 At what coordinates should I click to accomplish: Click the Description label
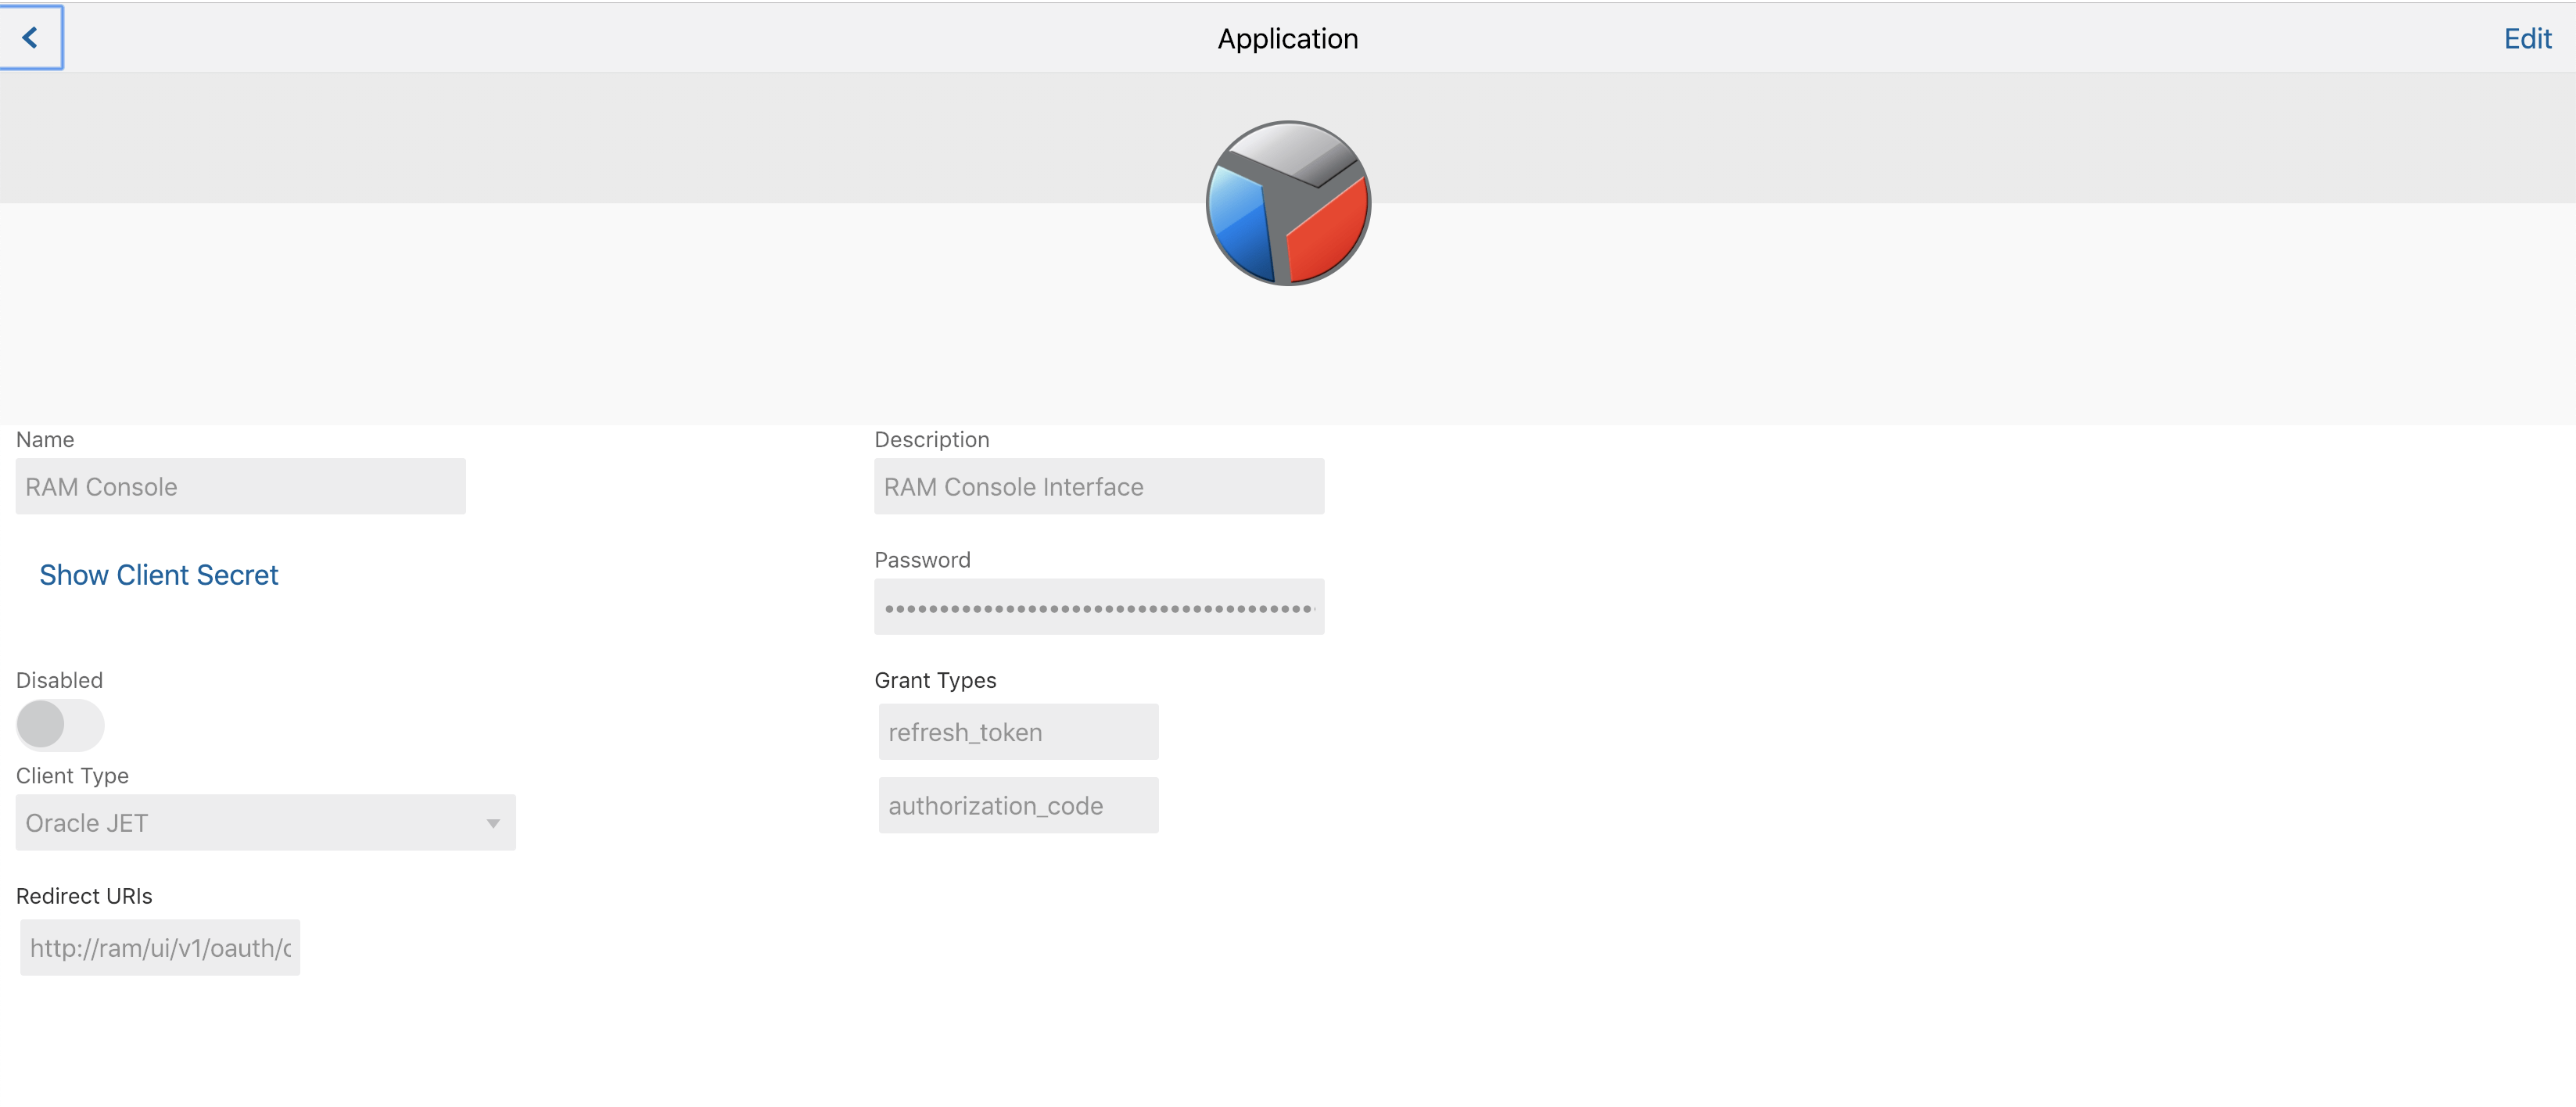pyautogui.click(x=931, y=440)
